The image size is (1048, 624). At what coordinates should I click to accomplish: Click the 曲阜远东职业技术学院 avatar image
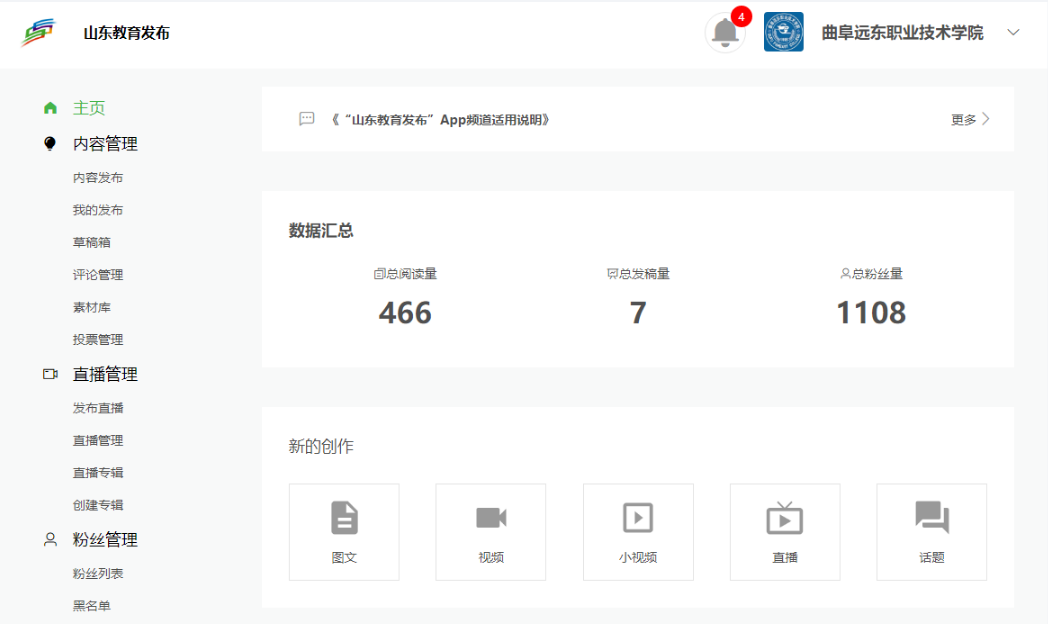(x=783, y=32)
